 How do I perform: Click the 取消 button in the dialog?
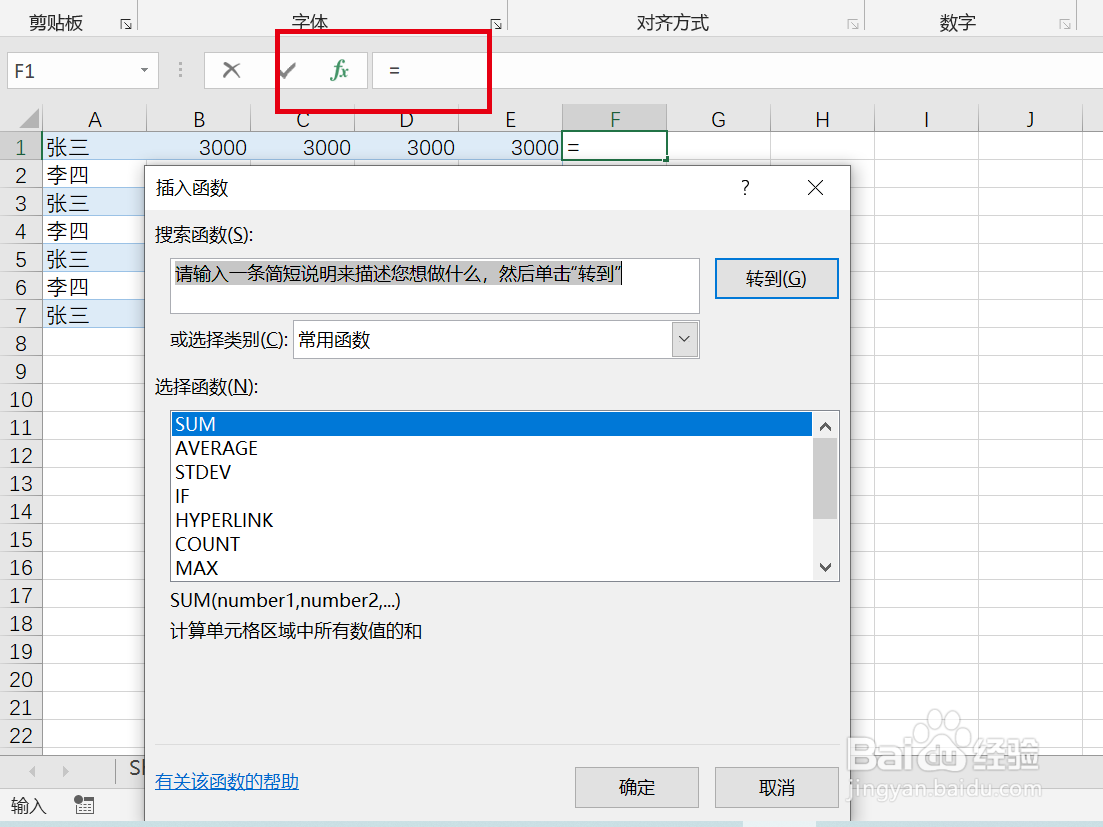click(x=776, y=787)
